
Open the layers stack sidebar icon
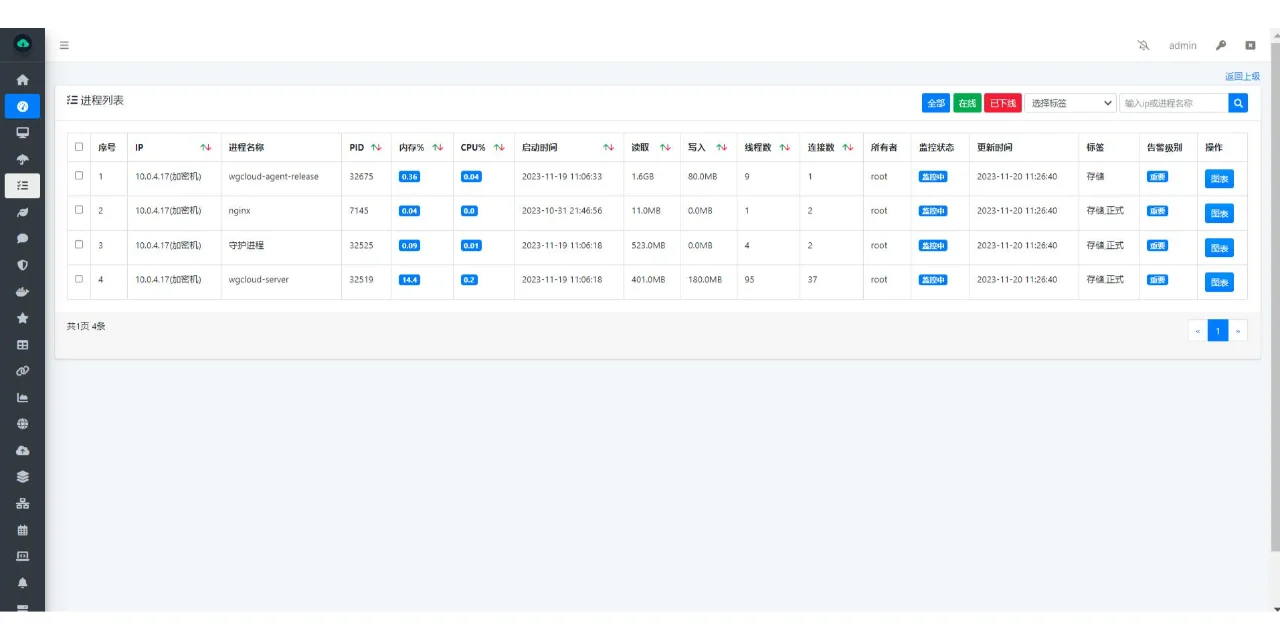click(22, 477)
